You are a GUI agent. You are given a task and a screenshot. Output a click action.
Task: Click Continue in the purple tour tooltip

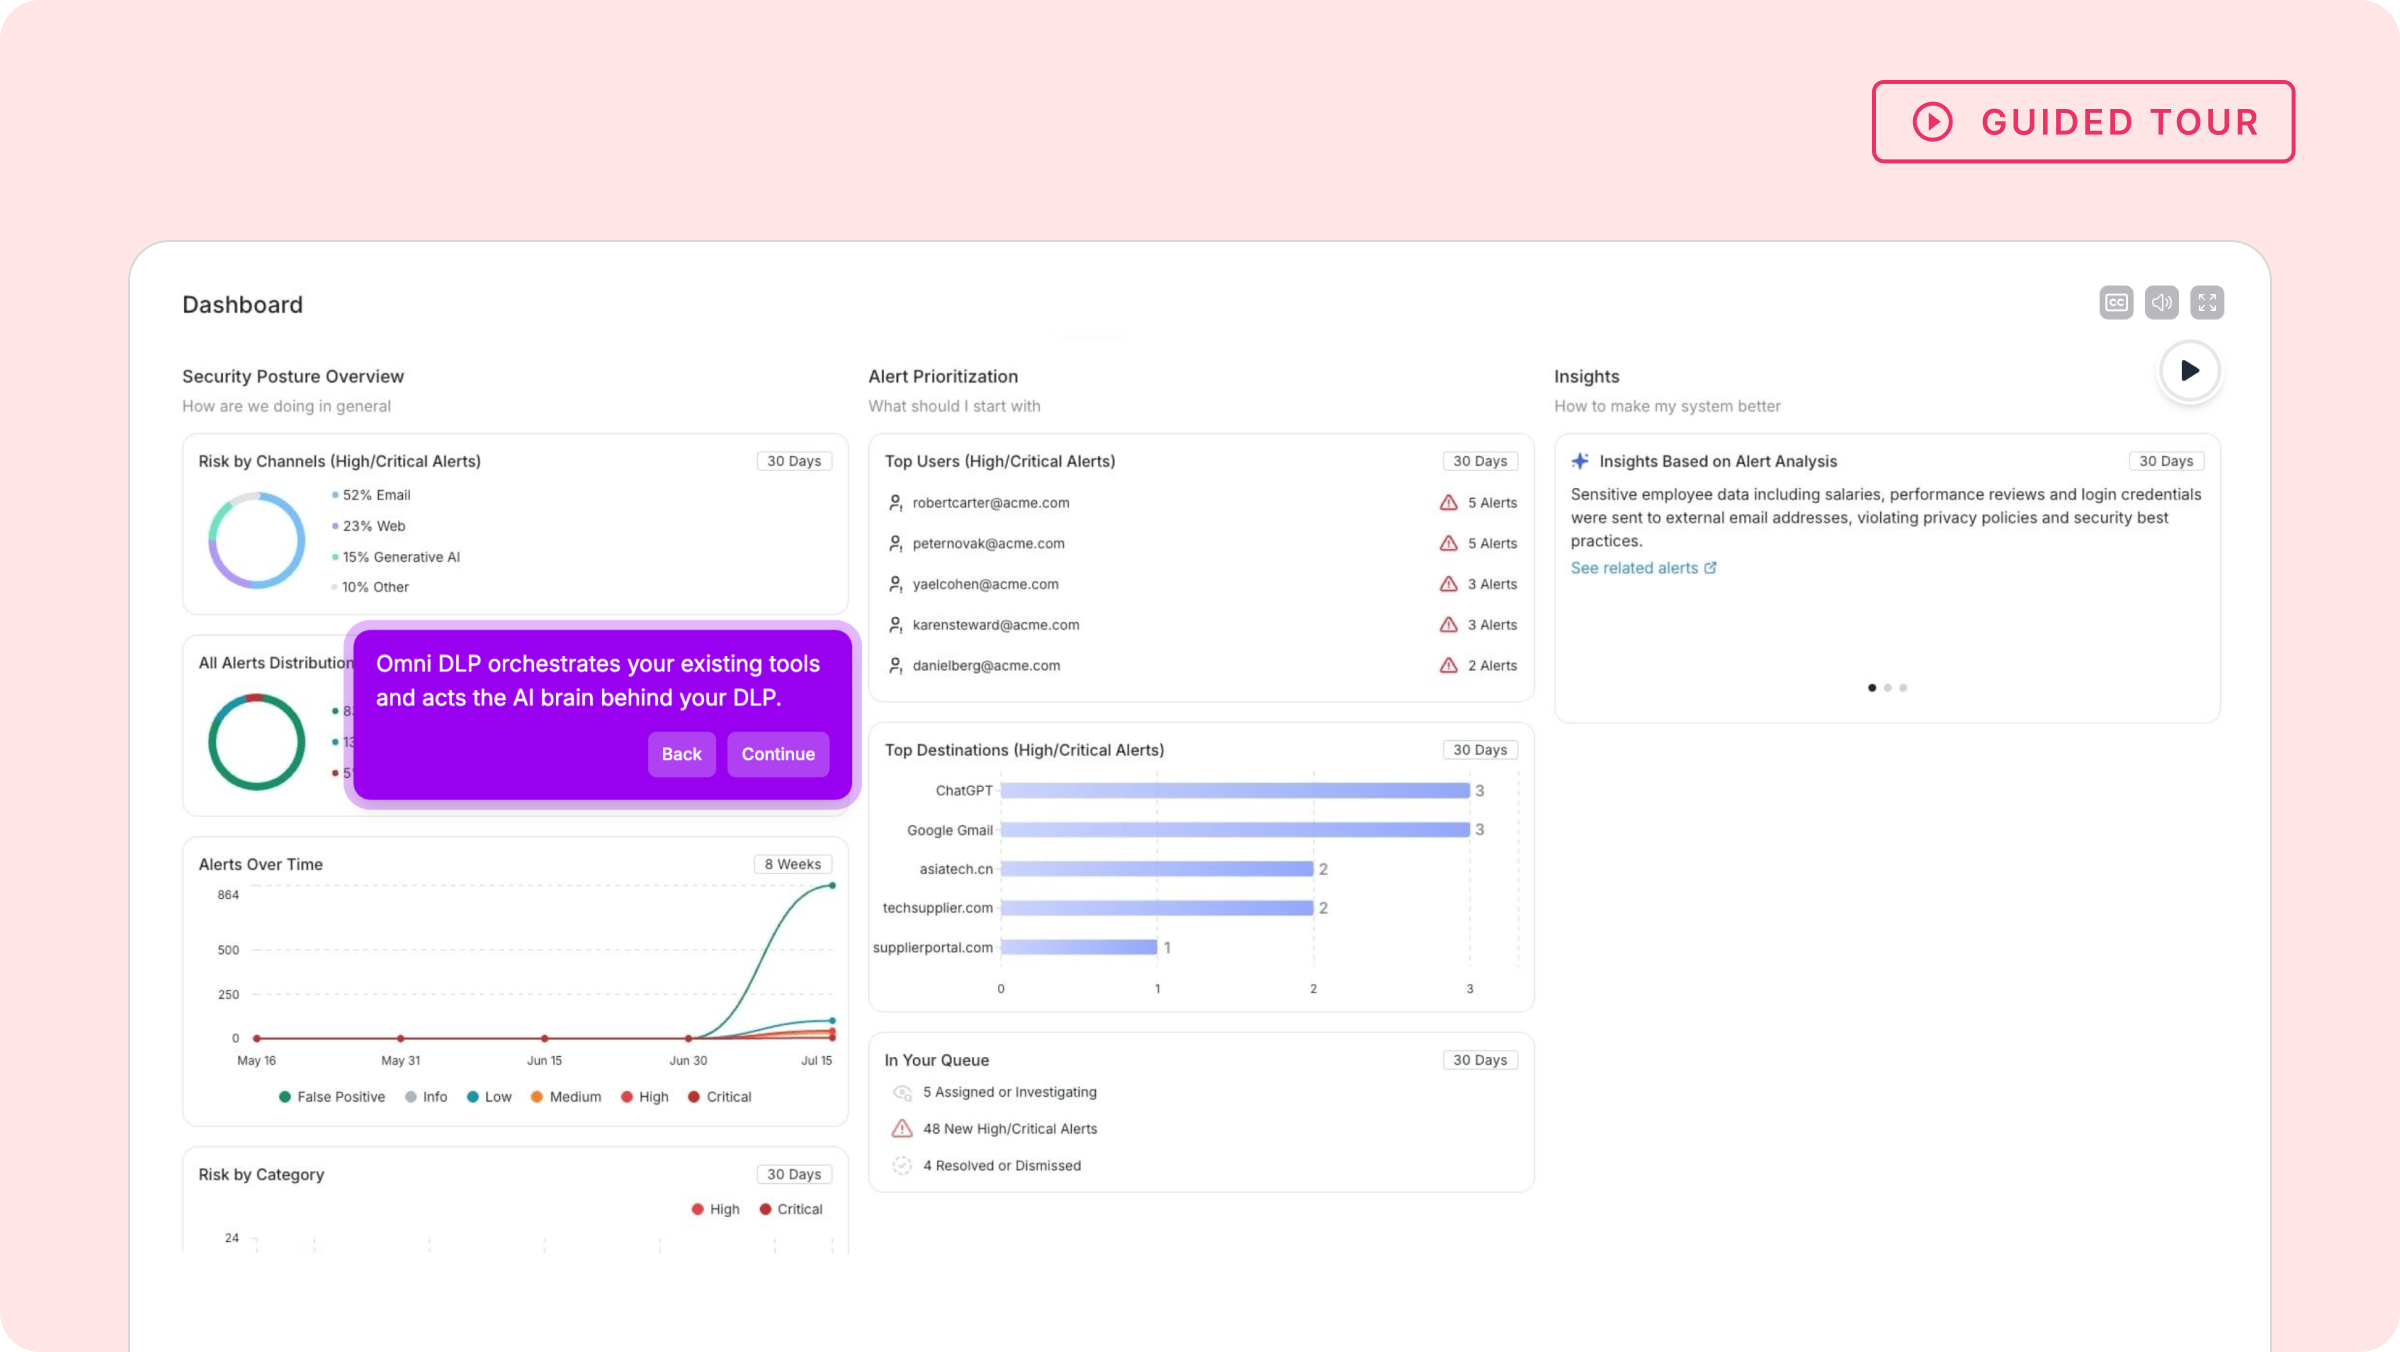777,754
